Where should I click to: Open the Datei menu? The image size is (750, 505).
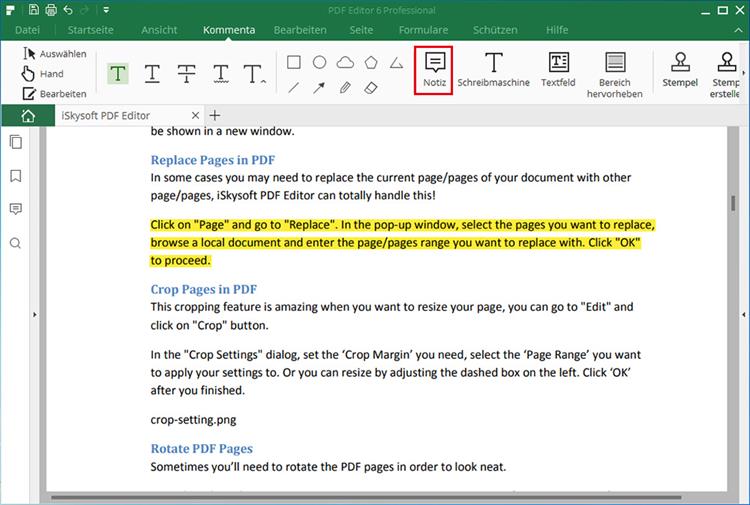(x=27, y=30)
